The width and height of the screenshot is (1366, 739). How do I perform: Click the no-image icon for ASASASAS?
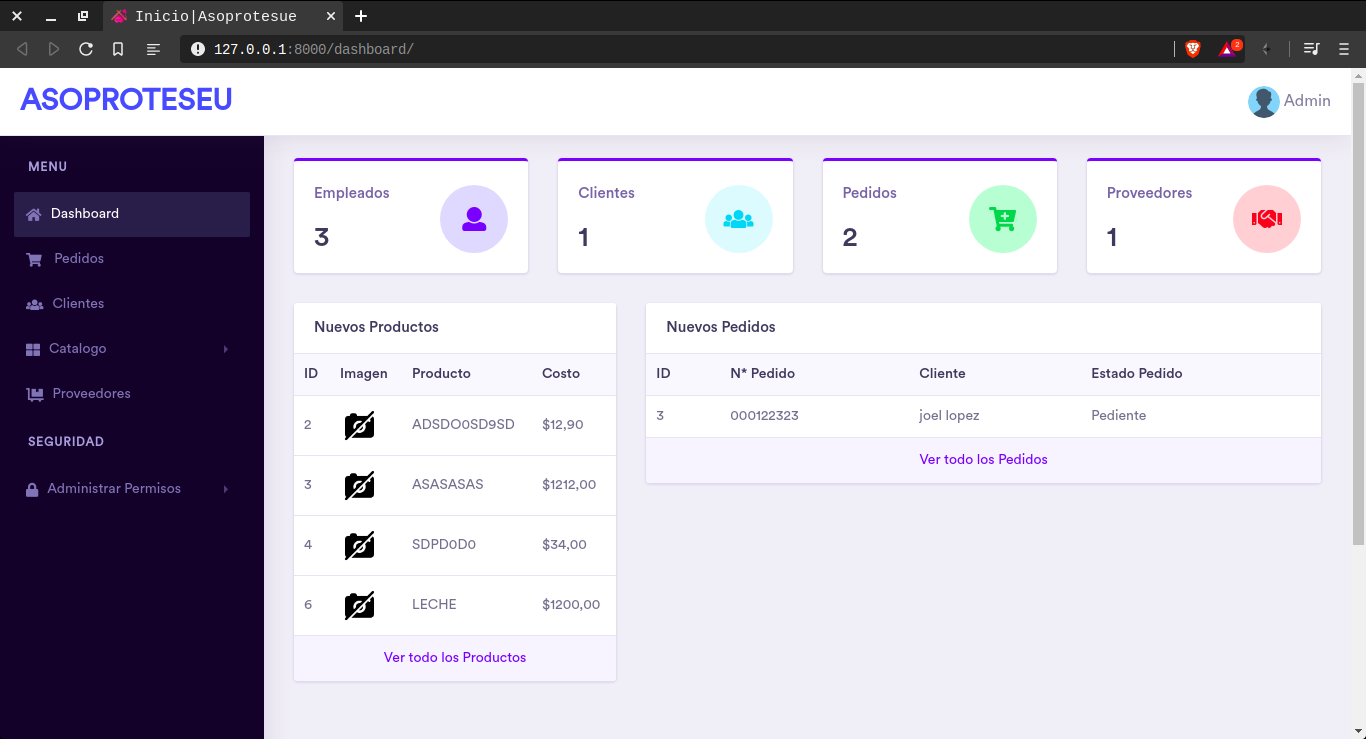click(359, 485)
